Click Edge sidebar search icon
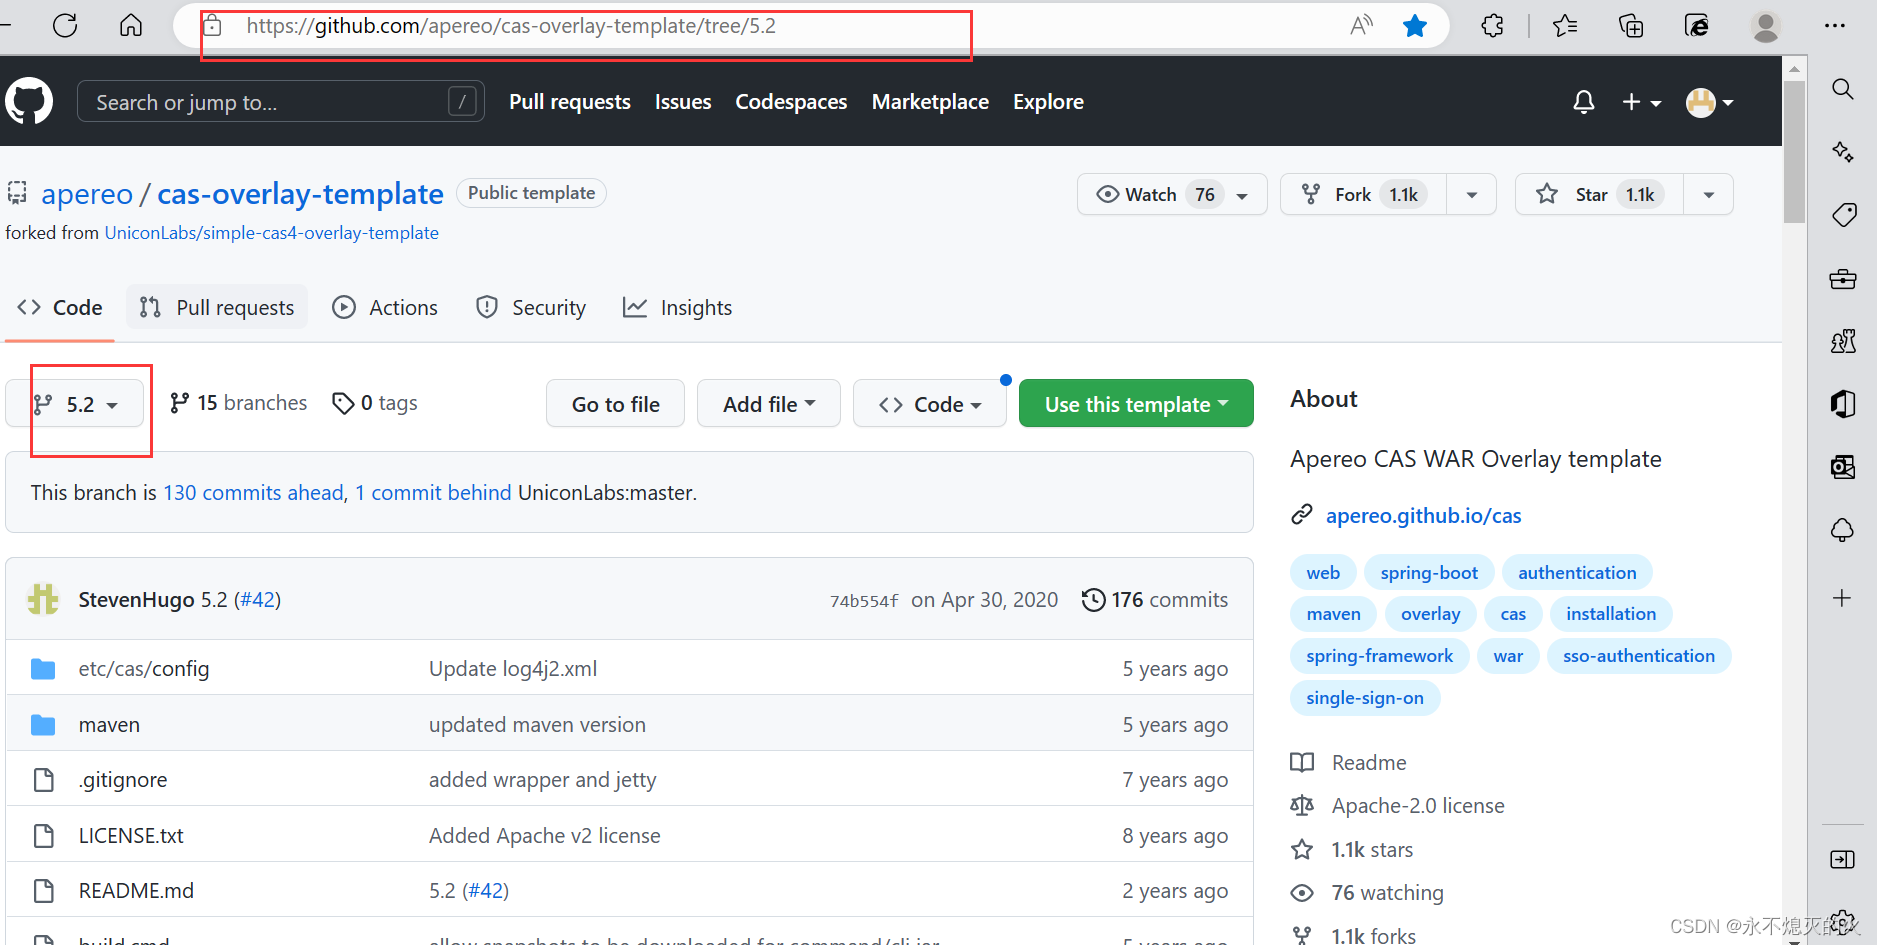The height and width of the screenshot is (945, 1877). (1842, 89)
